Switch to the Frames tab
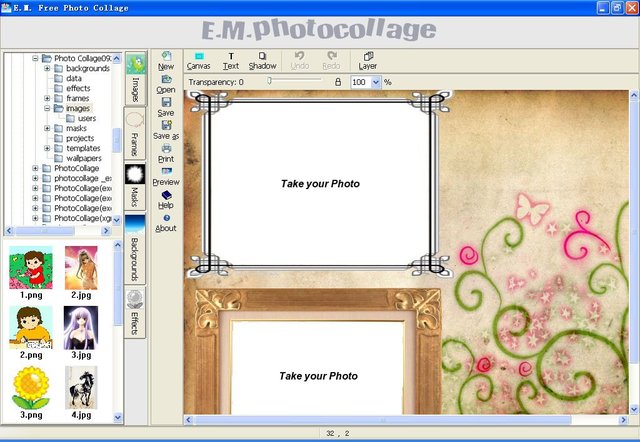 coord(135,134)
